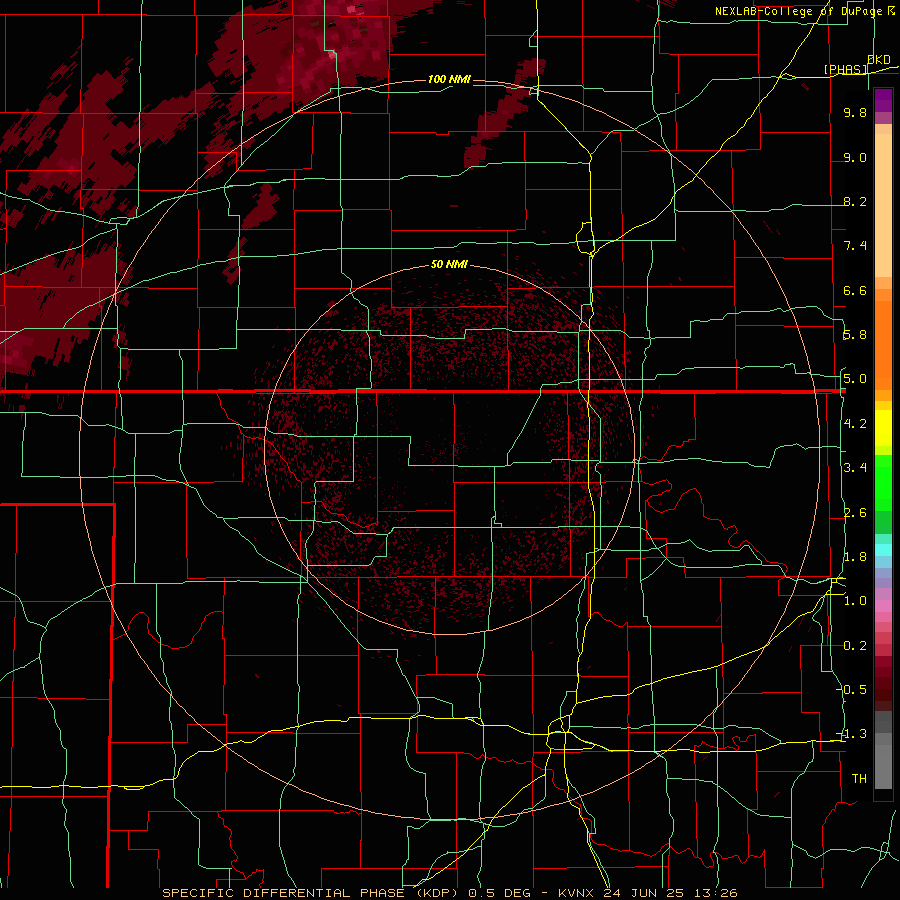Click the KVNX radar site identifier
The image size is (900, 900).
(x=577, y=893)
